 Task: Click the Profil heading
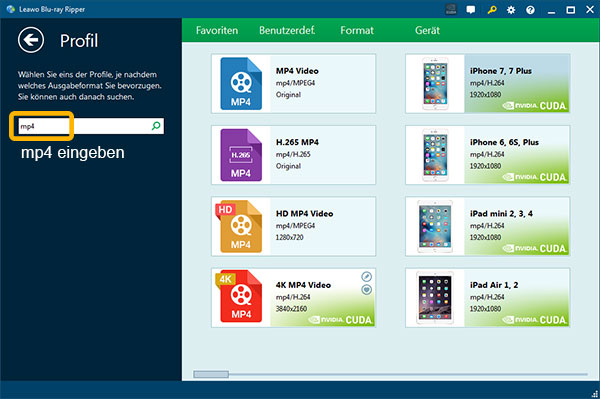[79, 41]
